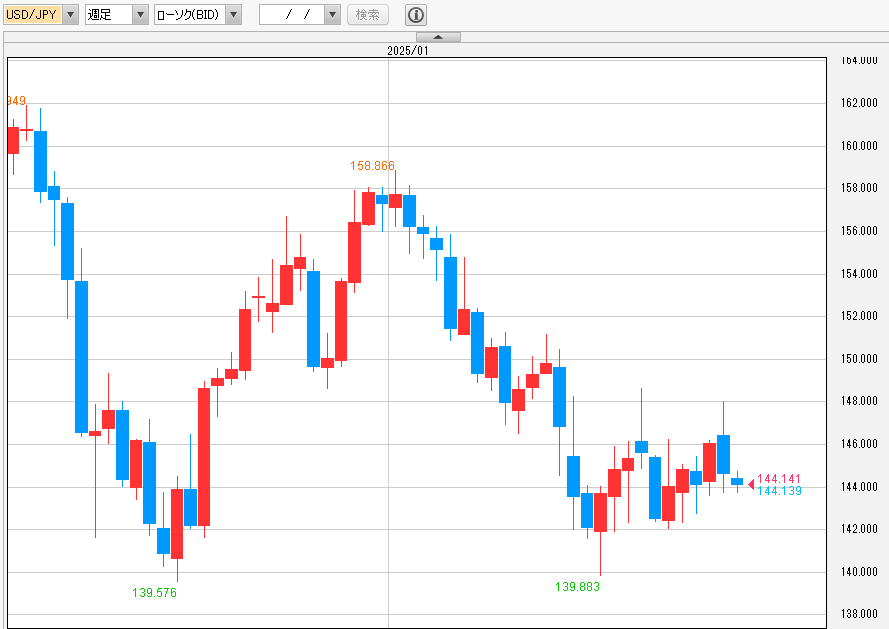
Task: Open the ローソク(BID) chart type dropdown arrow
Action: click(x=234, y=15)
